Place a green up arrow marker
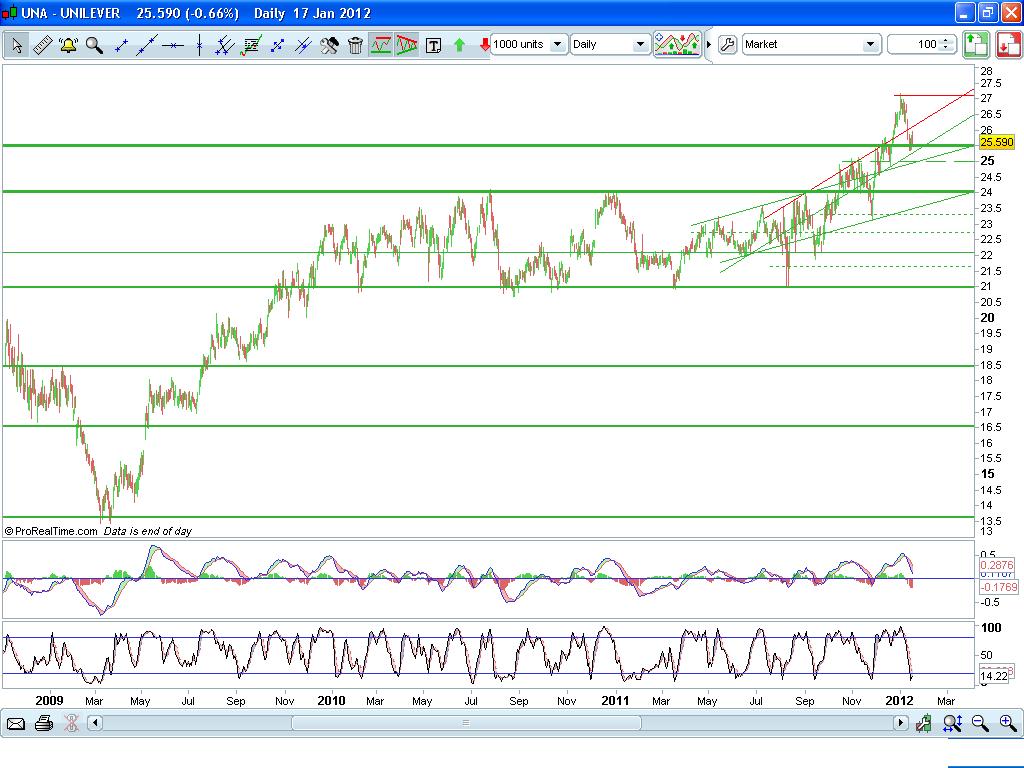 point(459,45)
